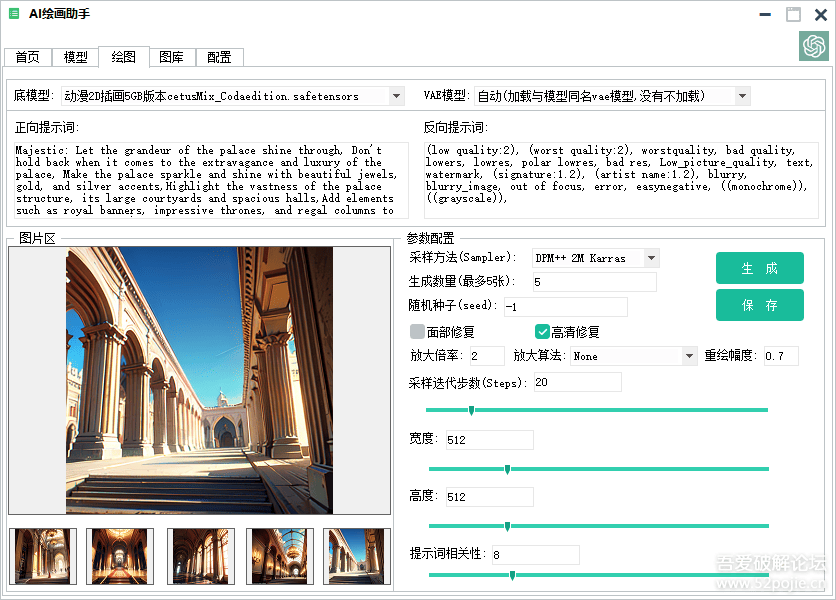Click the 高度 field showing 512

point(489,497)
